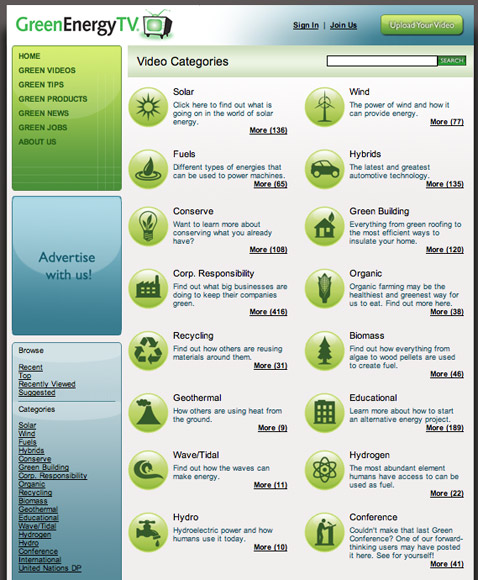Viewport: 478px width, 580px height.
Task: Go to GREEN JOBS in sidebar menu
Action: (43, 128)
